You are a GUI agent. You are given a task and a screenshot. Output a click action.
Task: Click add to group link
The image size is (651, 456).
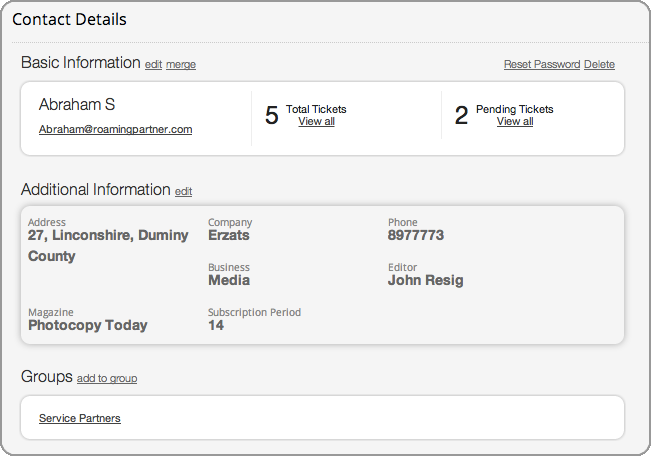[x=107, y=378]
